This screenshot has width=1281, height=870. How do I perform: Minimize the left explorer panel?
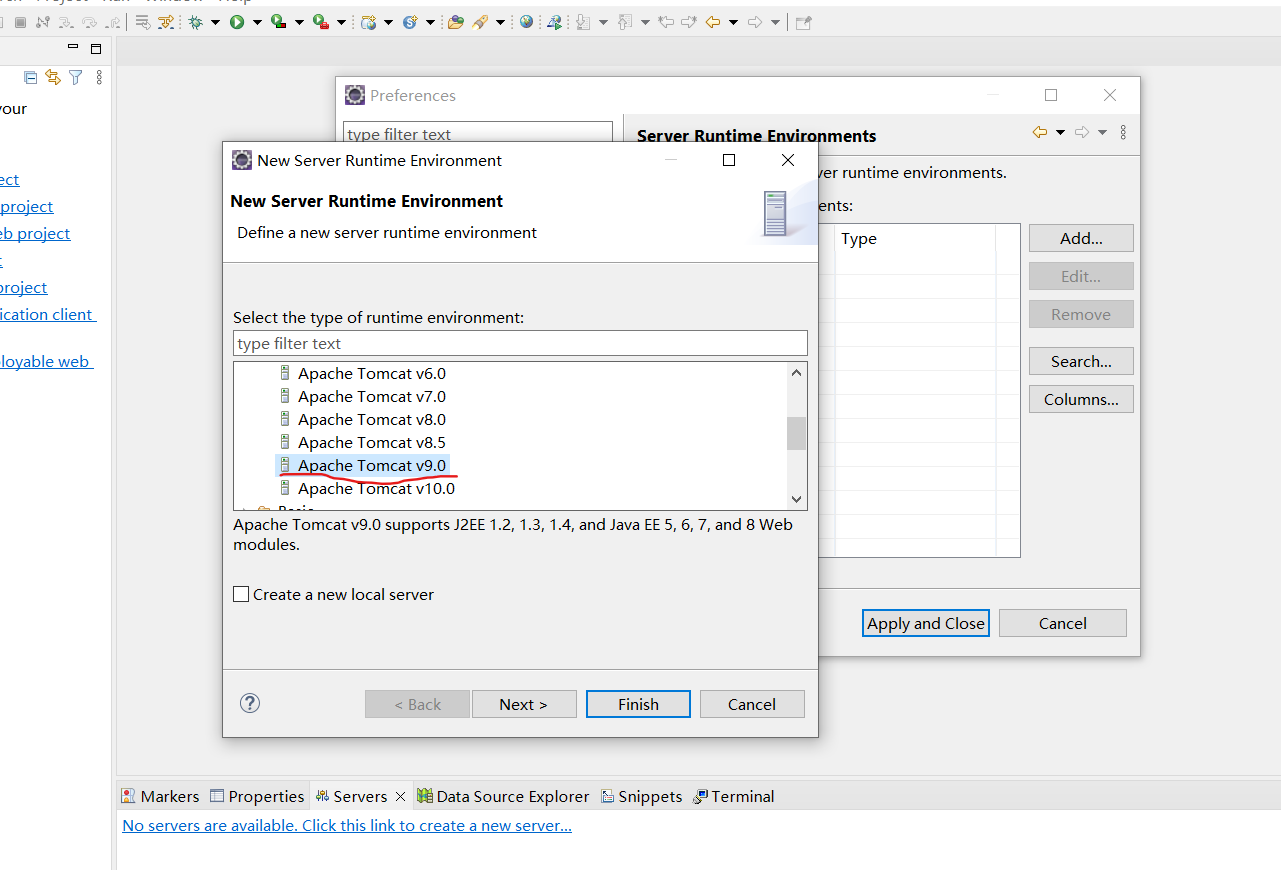point(73,47)
